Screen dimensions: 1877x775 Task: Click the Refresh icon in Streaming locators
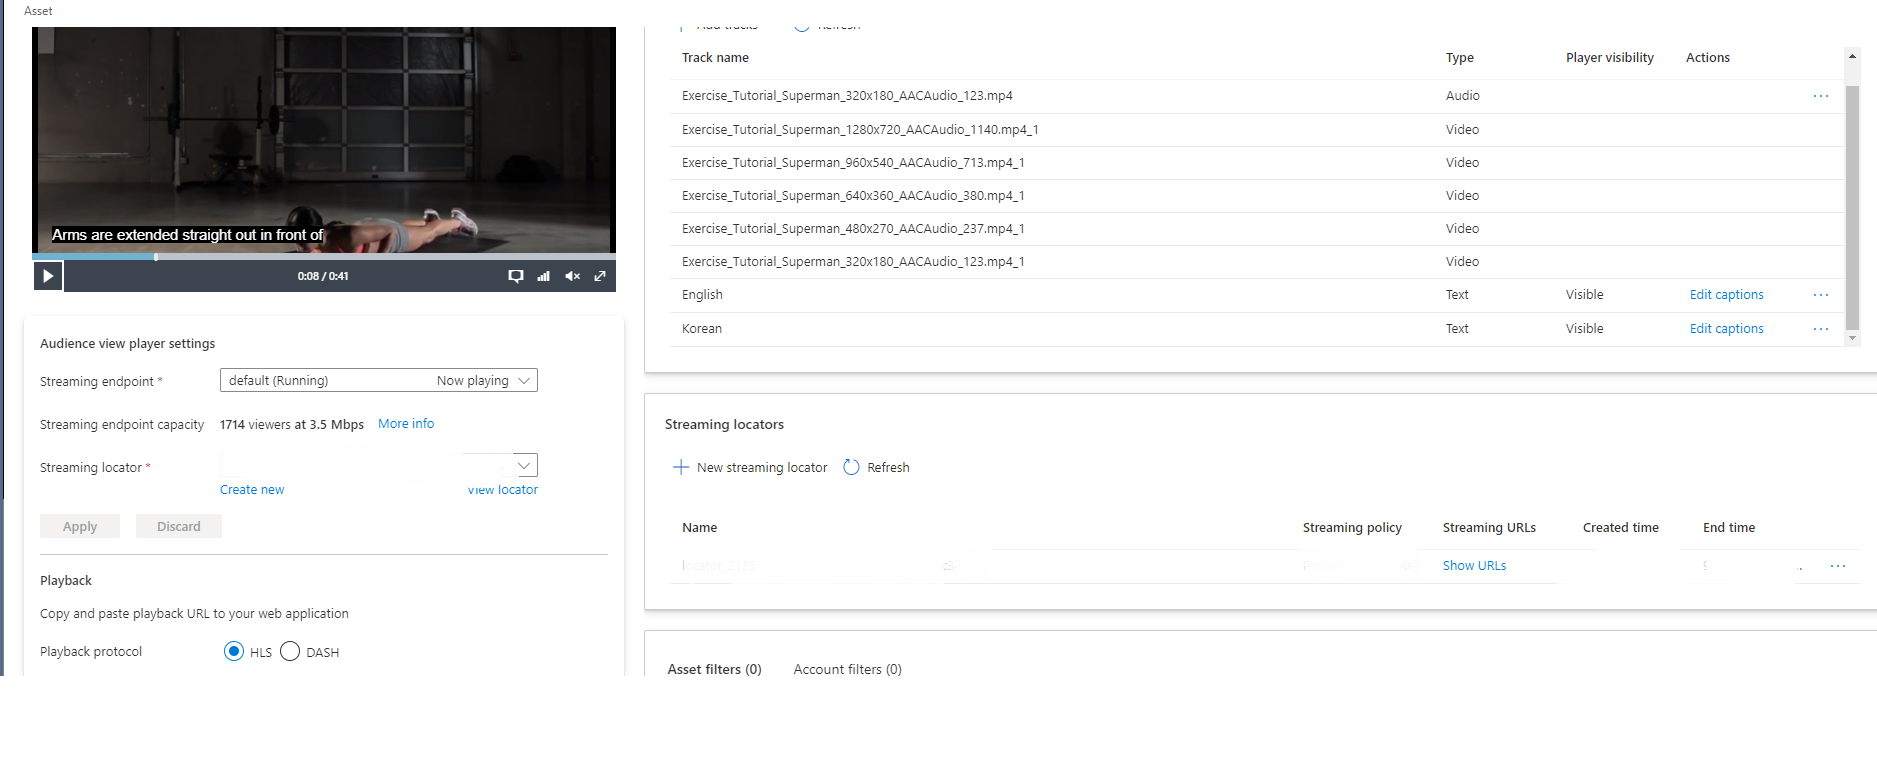coord(851,467)
